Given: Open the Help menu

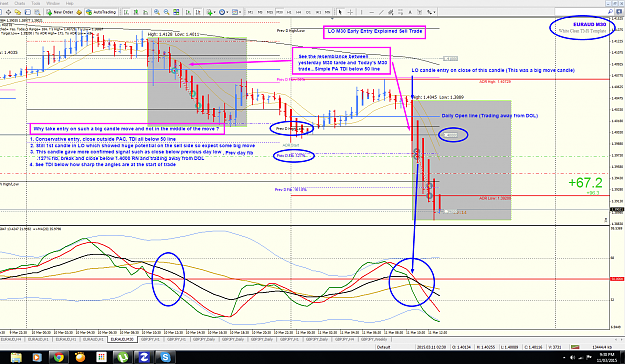Looking at the screenshot, I should click(69, 3).
